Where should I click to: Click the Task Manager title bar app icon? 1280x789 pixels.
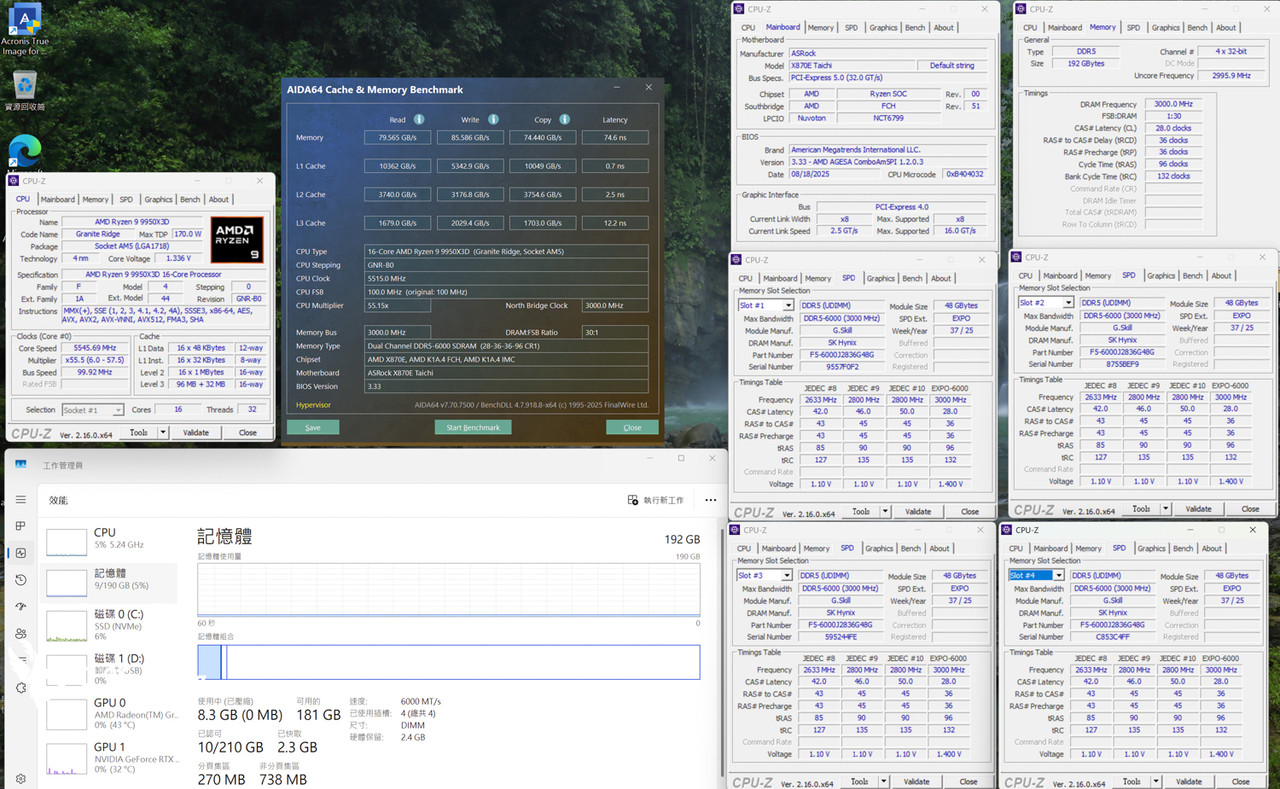(x=20, y=465)
